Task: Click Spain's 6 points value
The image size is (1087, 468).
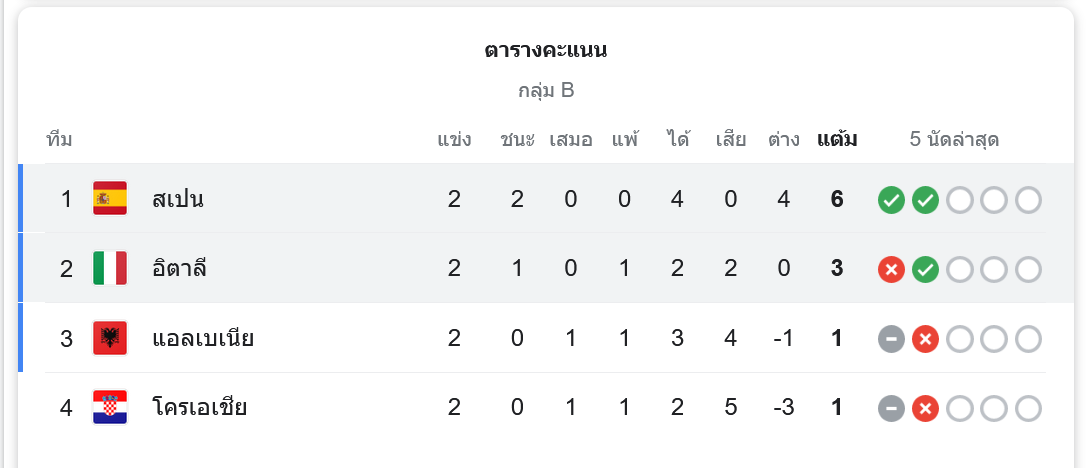Action: [837, 199]
